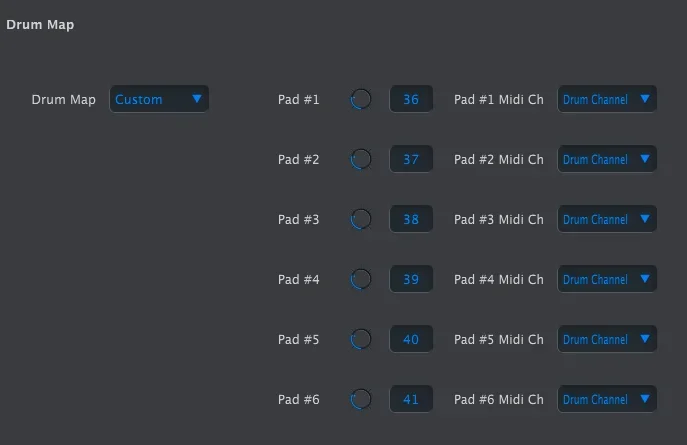Open the Drum Map preset dropdown
687x445 pixels.
pyautogui.click(x=159, y=99)
